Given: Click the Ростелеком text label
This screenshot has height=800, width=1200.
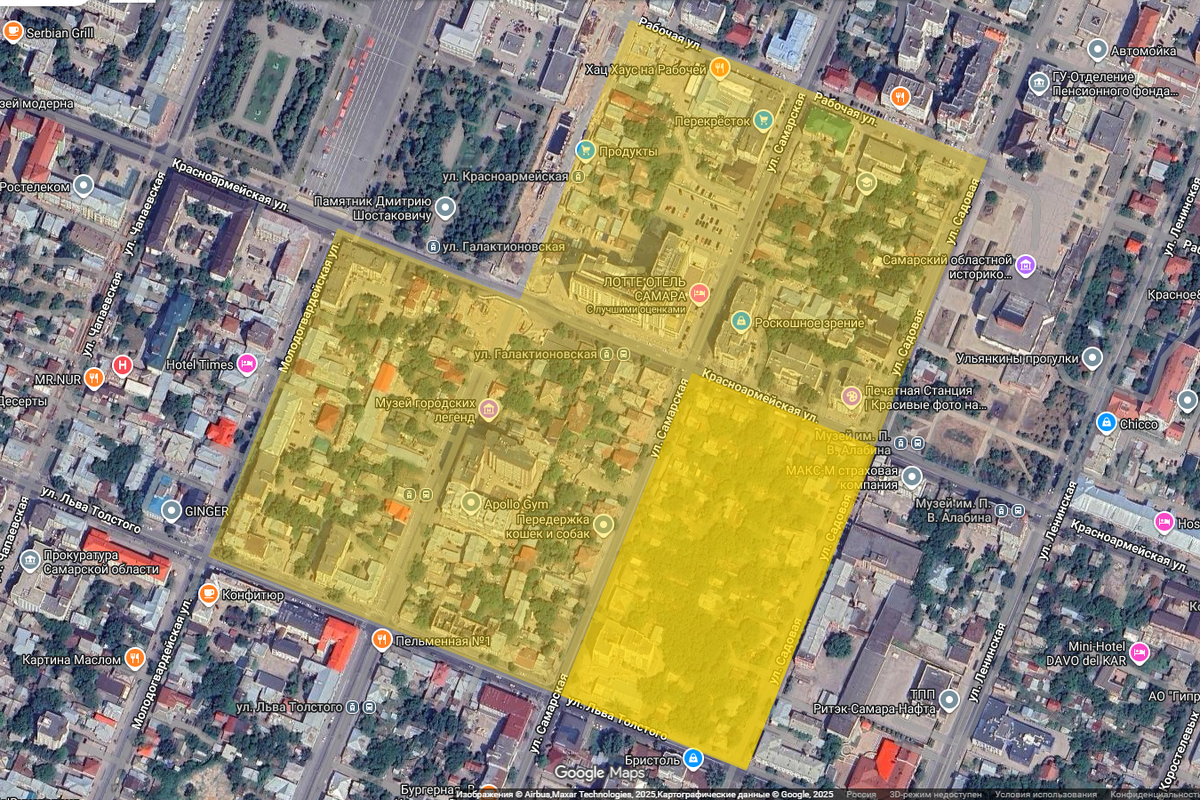Looking at the screenshot, I should (x=35, y=187).
